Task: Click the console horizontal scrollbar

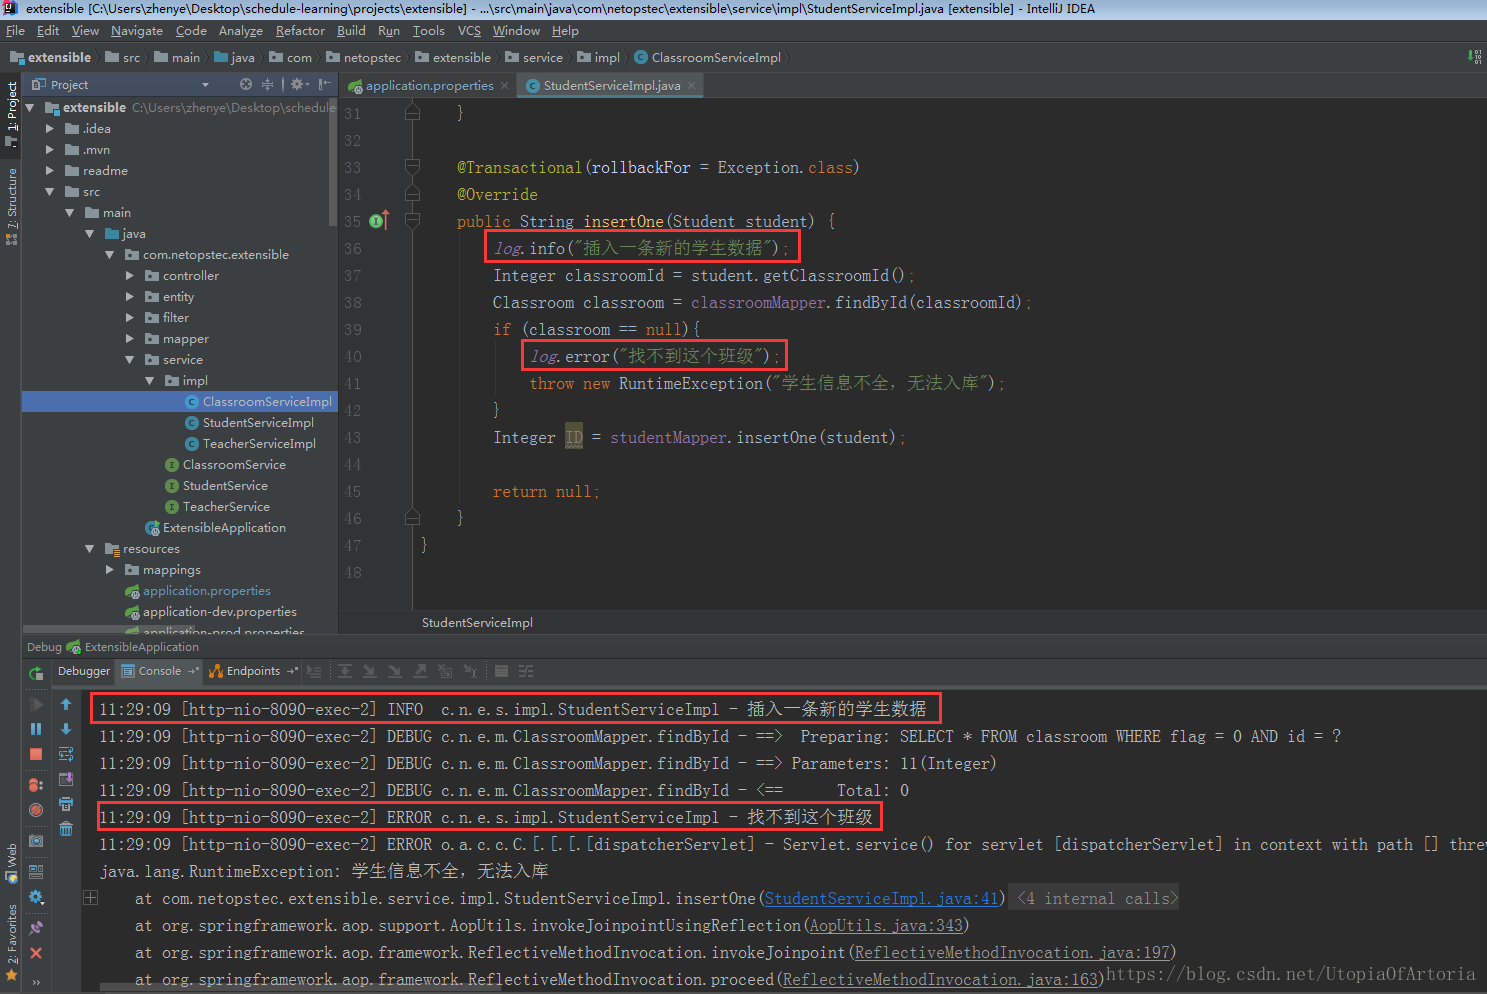Action: [x=300, y=988]
